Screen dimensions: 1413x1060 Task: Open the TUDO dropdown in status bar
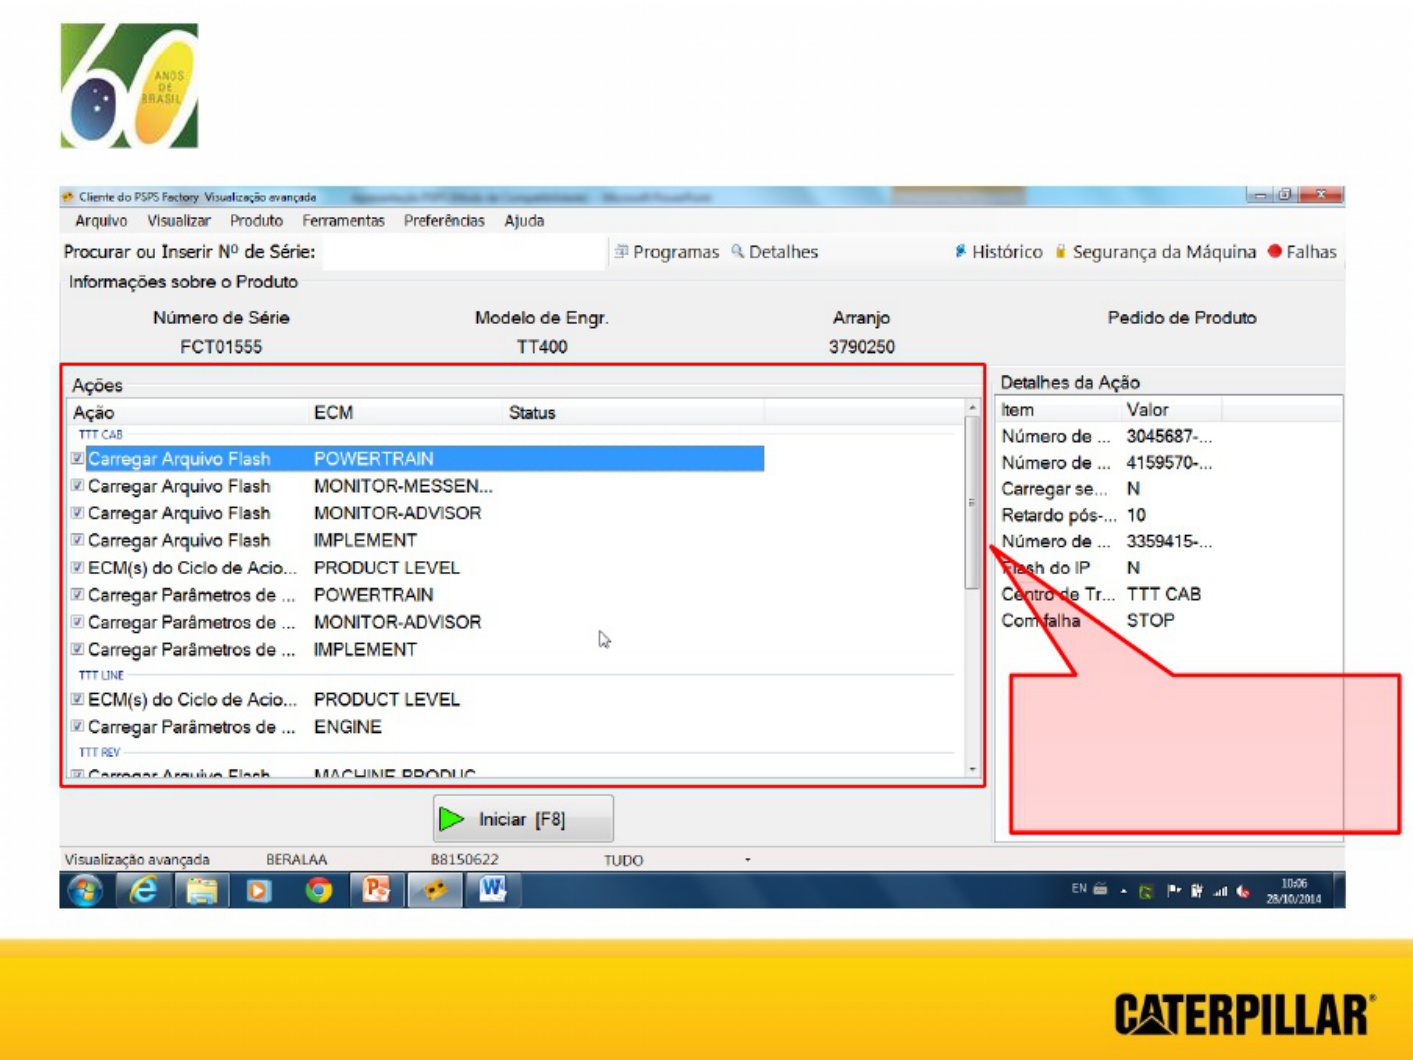click(747, 860)
